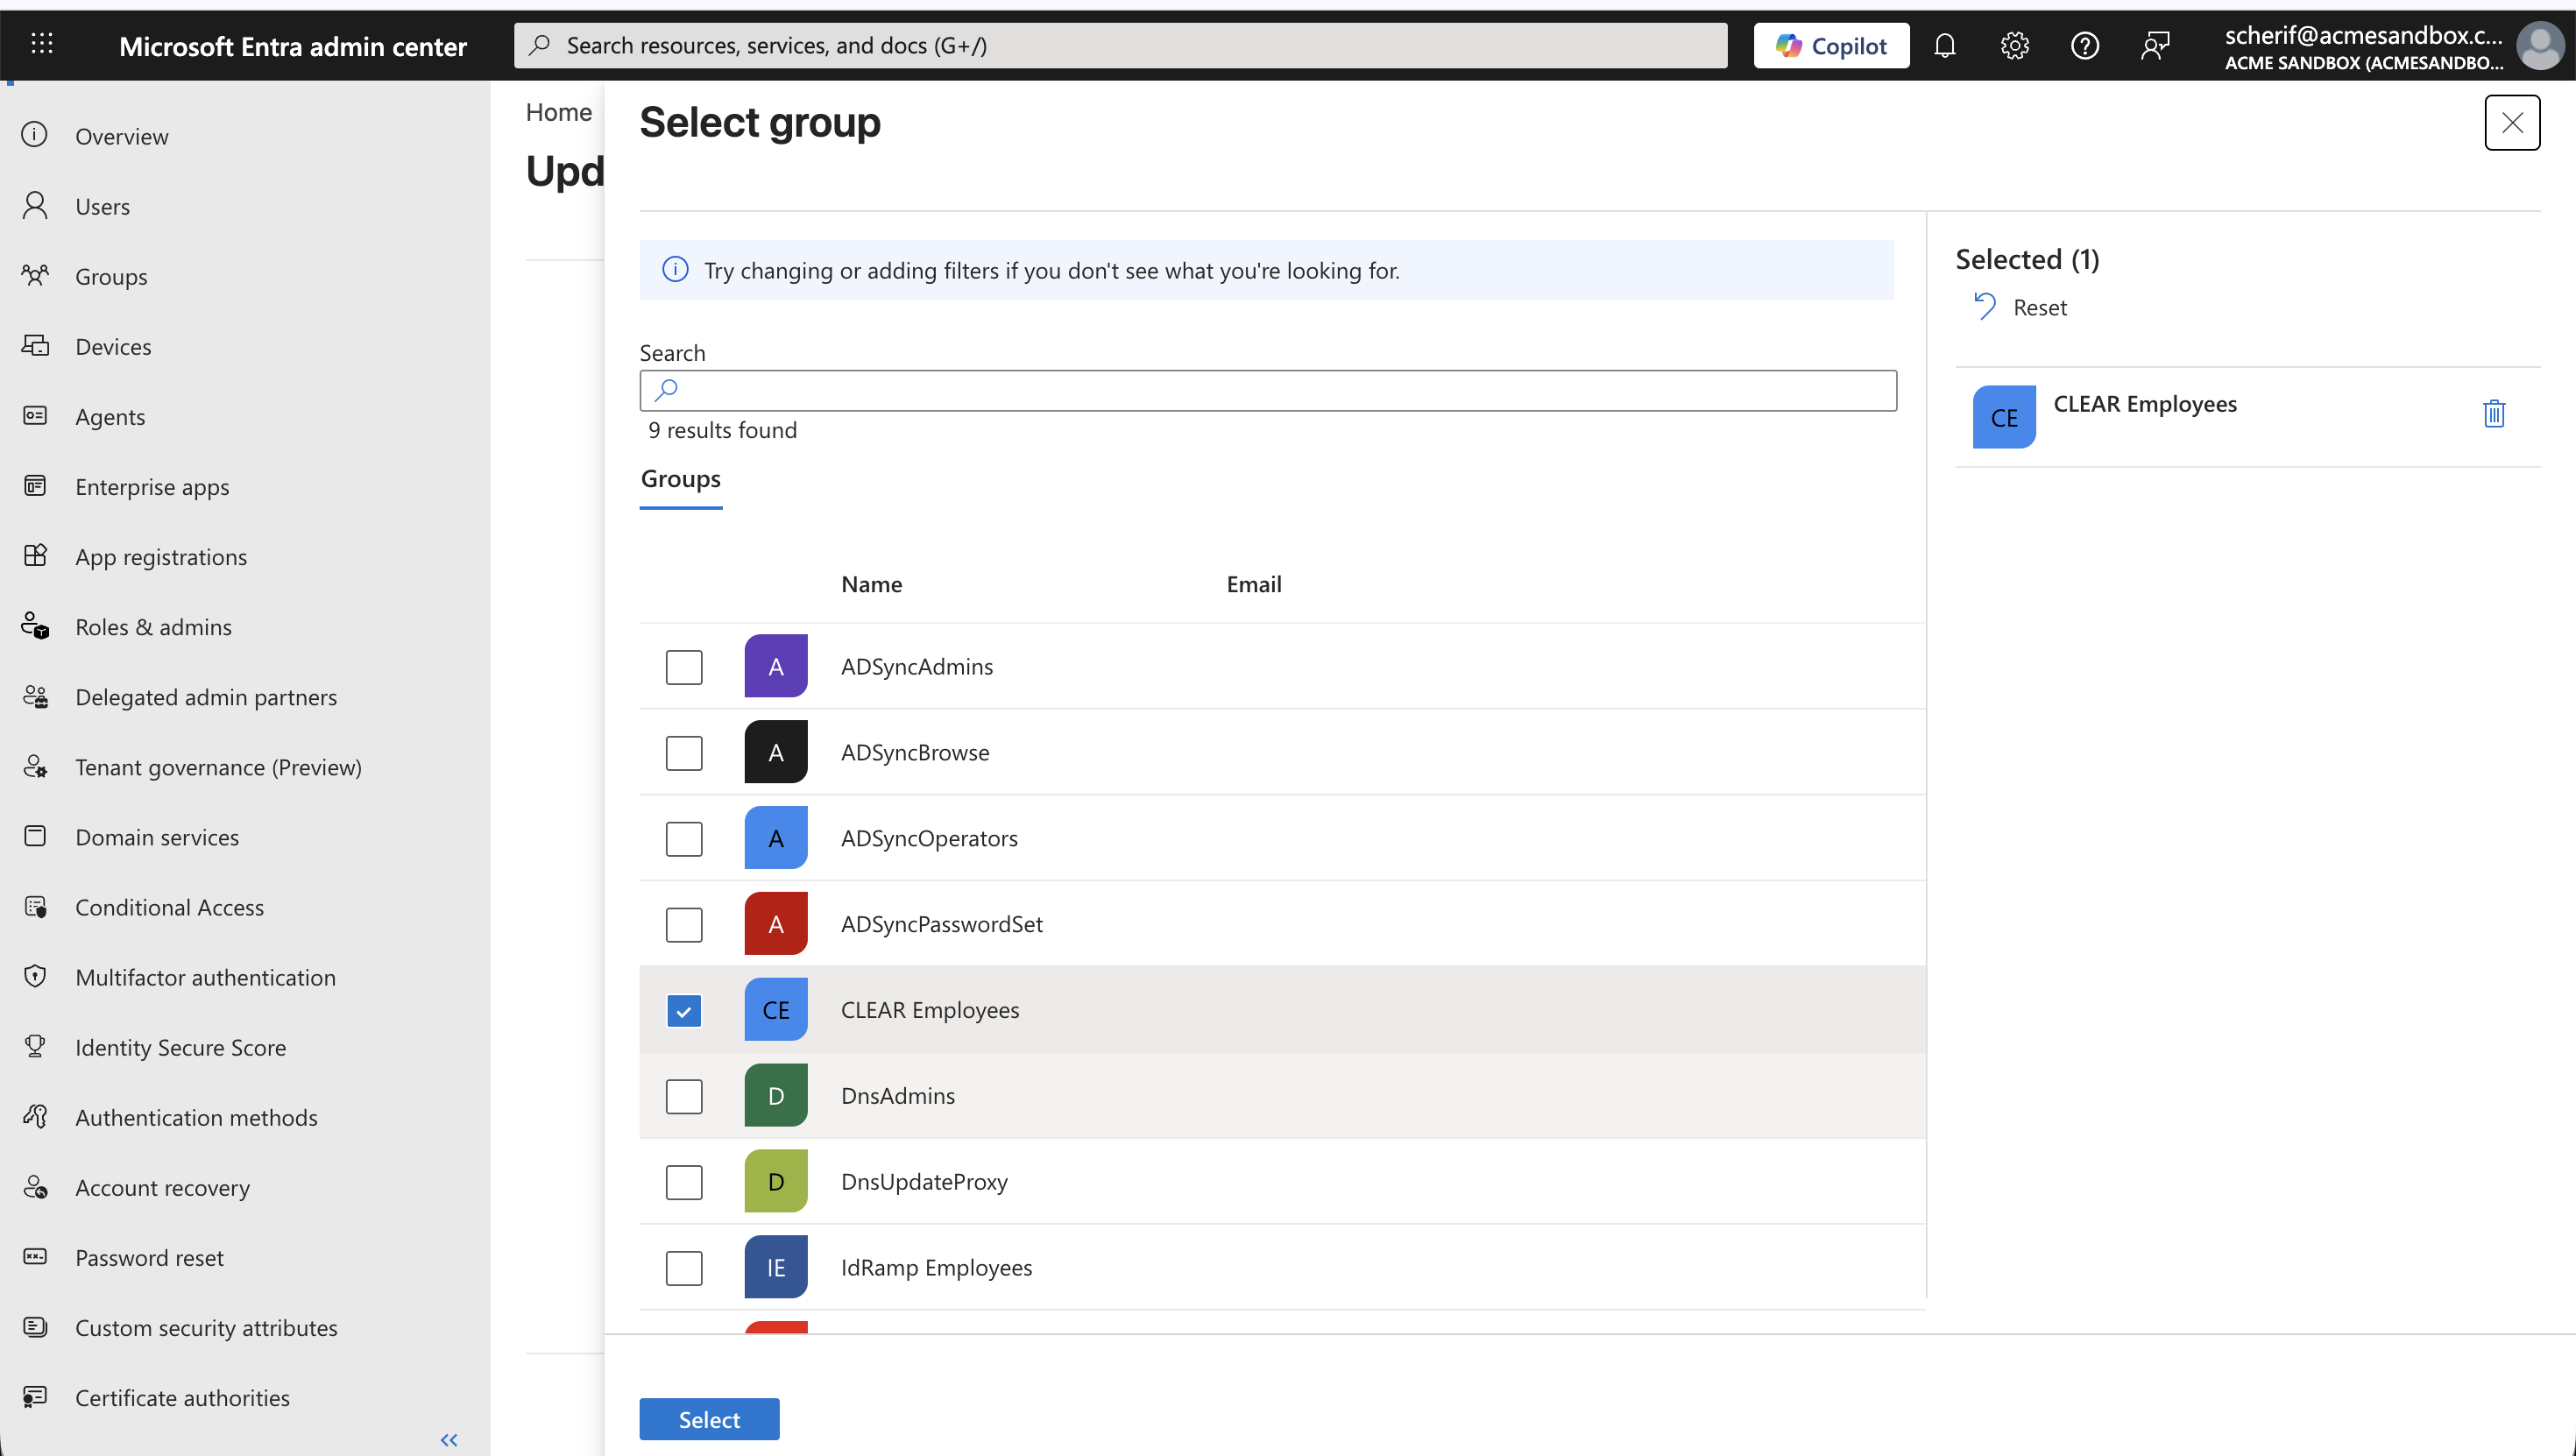Open the settings gear
The image size is (2576, 1456).
pos(2014,45)
